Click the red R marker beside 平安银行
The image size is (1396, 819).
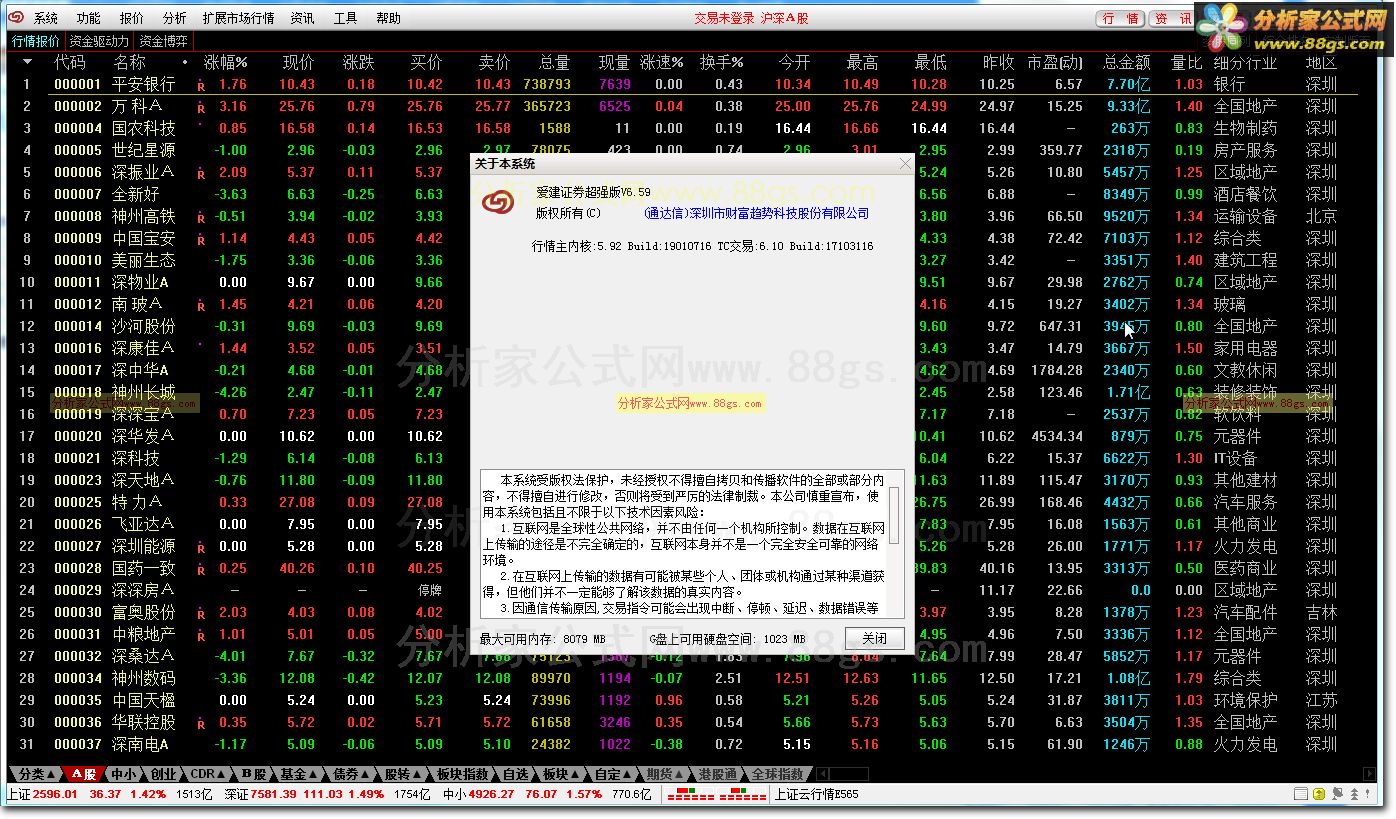(x=201, y=86)
